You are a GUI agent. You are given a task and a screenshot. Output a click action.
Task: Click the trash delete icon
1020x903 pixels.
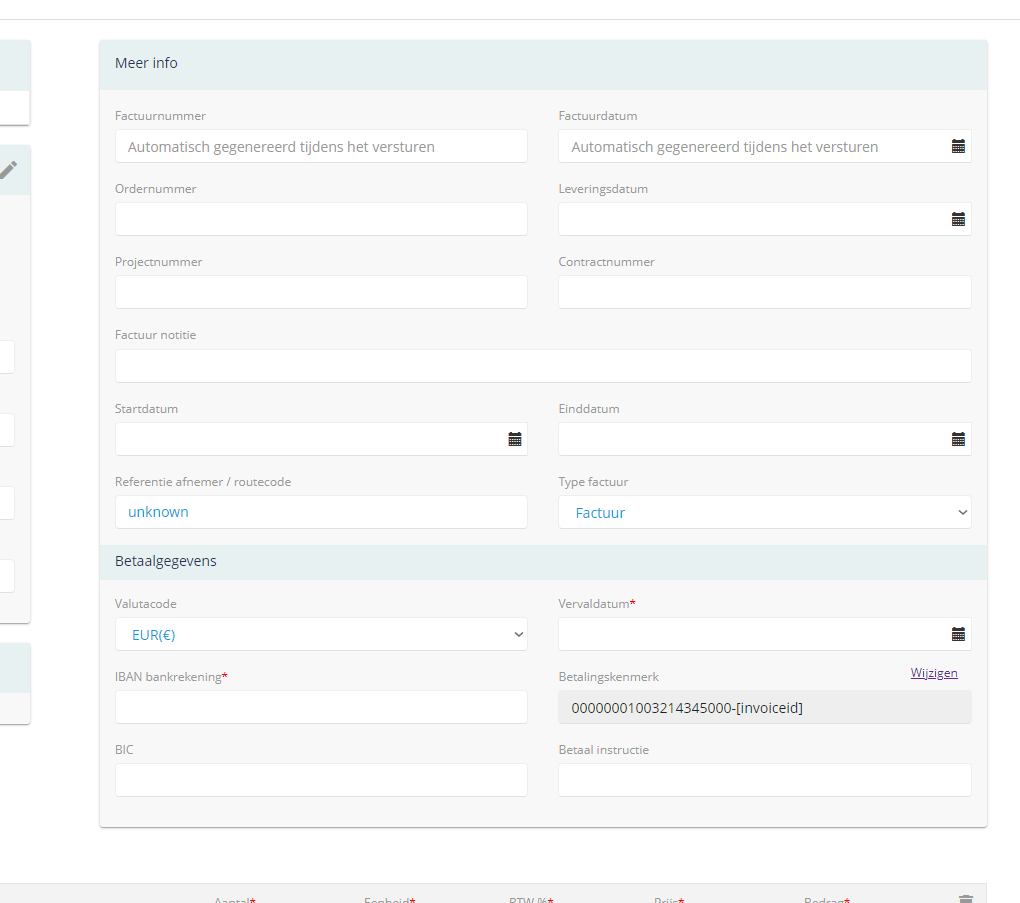[965, 899]
